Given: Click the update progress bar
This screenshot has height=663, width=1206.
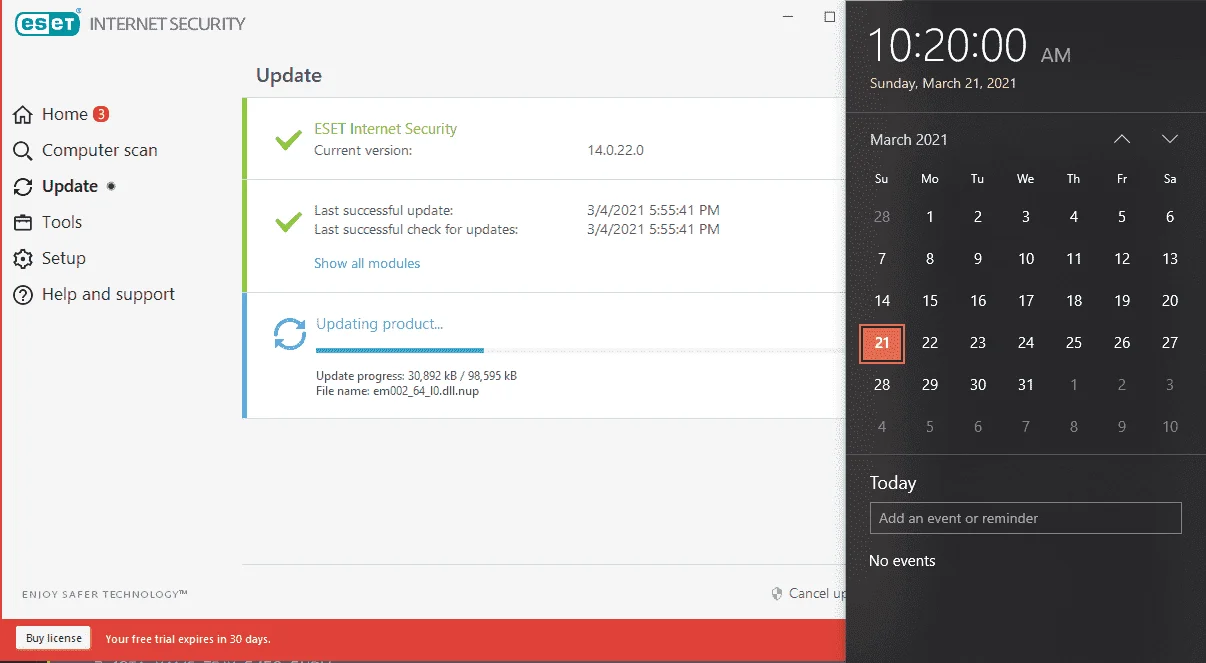Looking at the screenshot, I should pos(580,350).
